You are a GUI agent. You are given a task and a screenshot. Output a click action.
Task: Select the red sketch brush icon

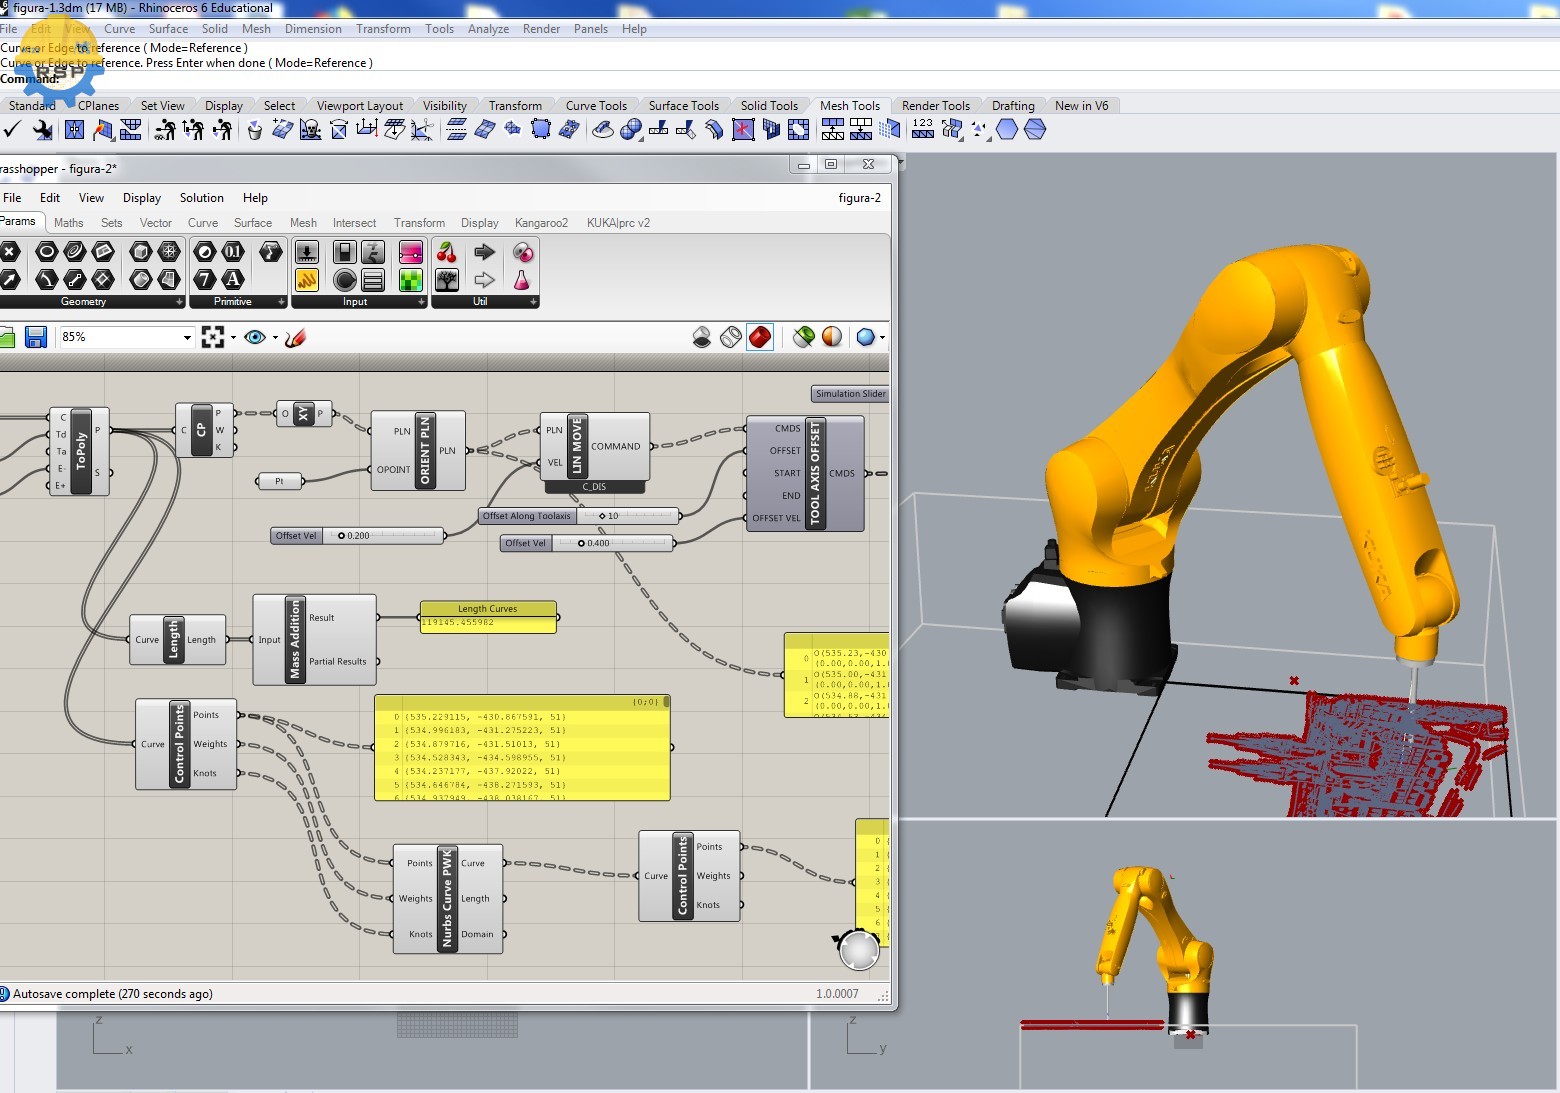click(294, 337)
